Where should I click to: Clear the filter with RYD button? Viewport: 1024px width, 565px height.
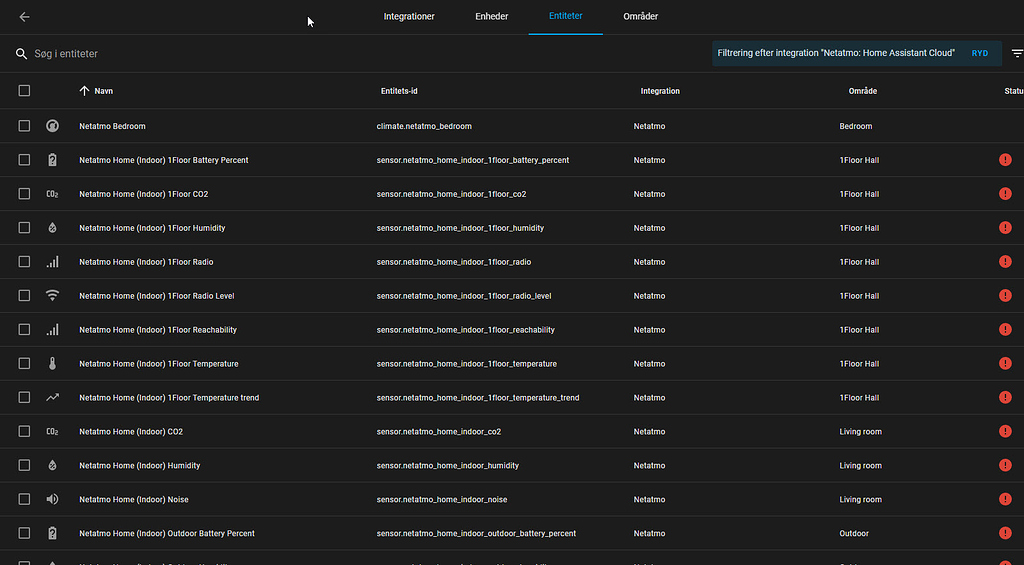(x=979, y=53)
